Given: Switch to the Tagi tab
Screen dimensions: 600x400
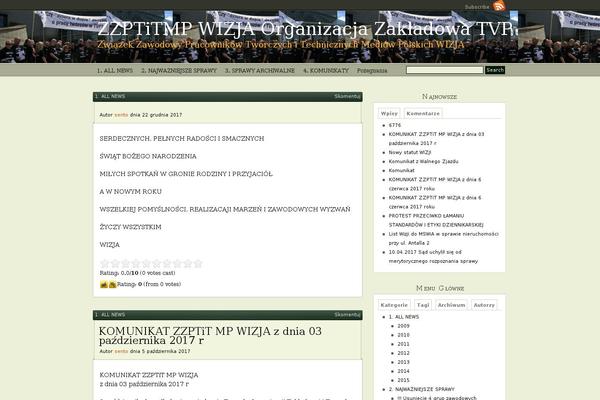Looking at the screenshot, I should tap(423, 305).
